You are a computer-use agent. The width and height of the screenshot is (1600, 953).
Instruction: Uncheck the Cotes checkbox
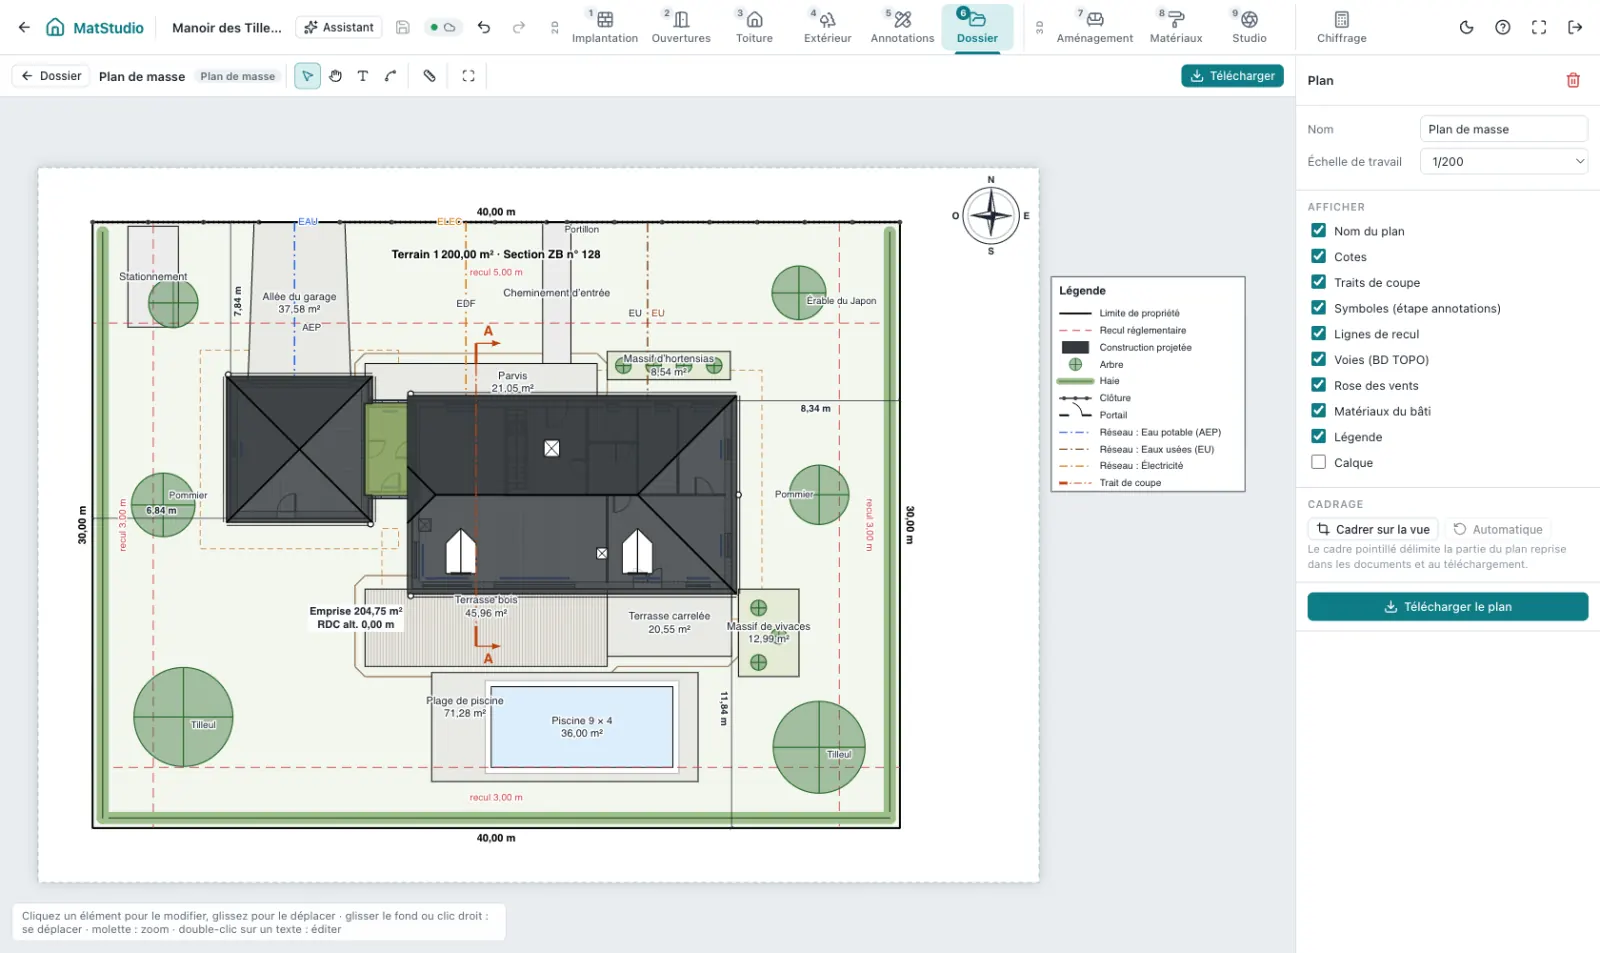[x=1318, y=256]
